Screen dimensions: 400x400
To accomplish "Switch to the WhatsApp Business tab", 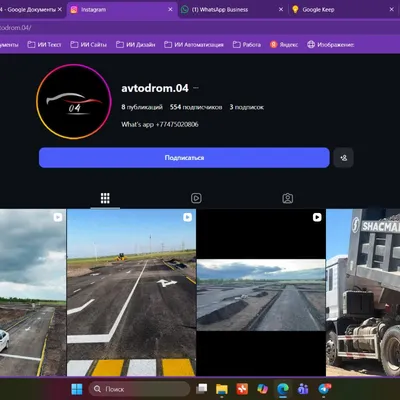I will coord(233,10).
